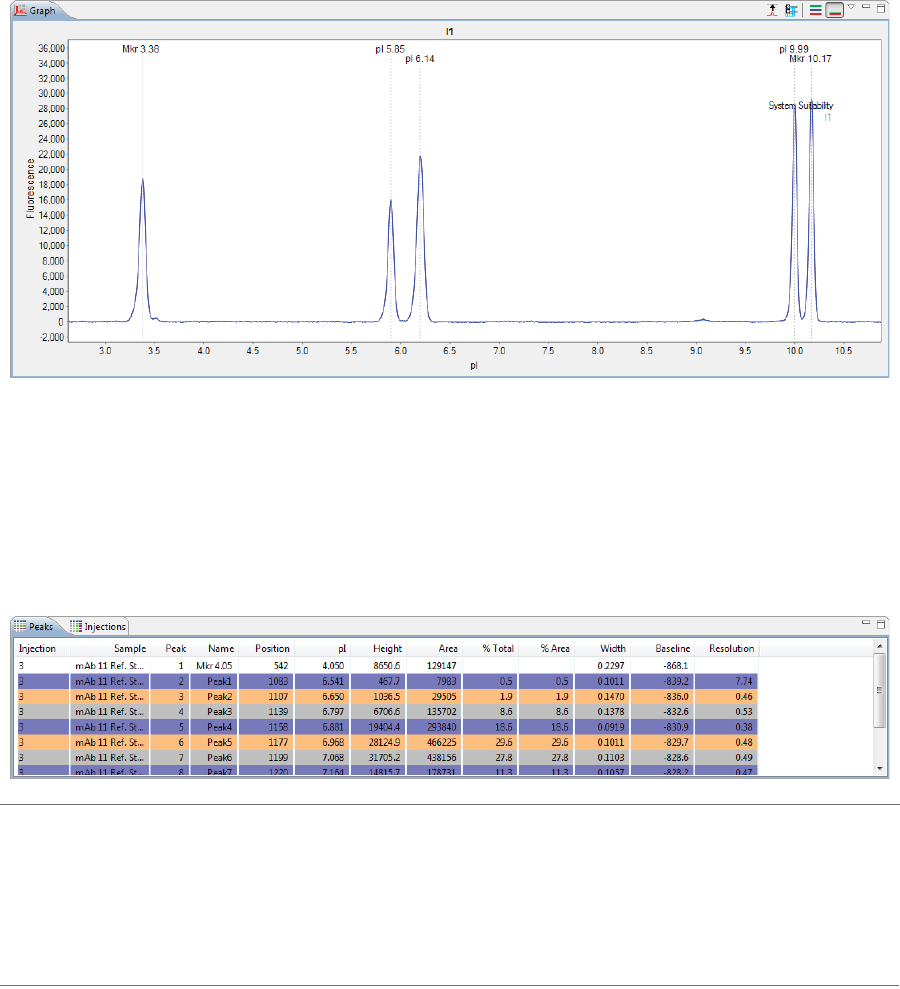
Task: Select the Peak1 row name cell
Action: click(x=214, y=681)
